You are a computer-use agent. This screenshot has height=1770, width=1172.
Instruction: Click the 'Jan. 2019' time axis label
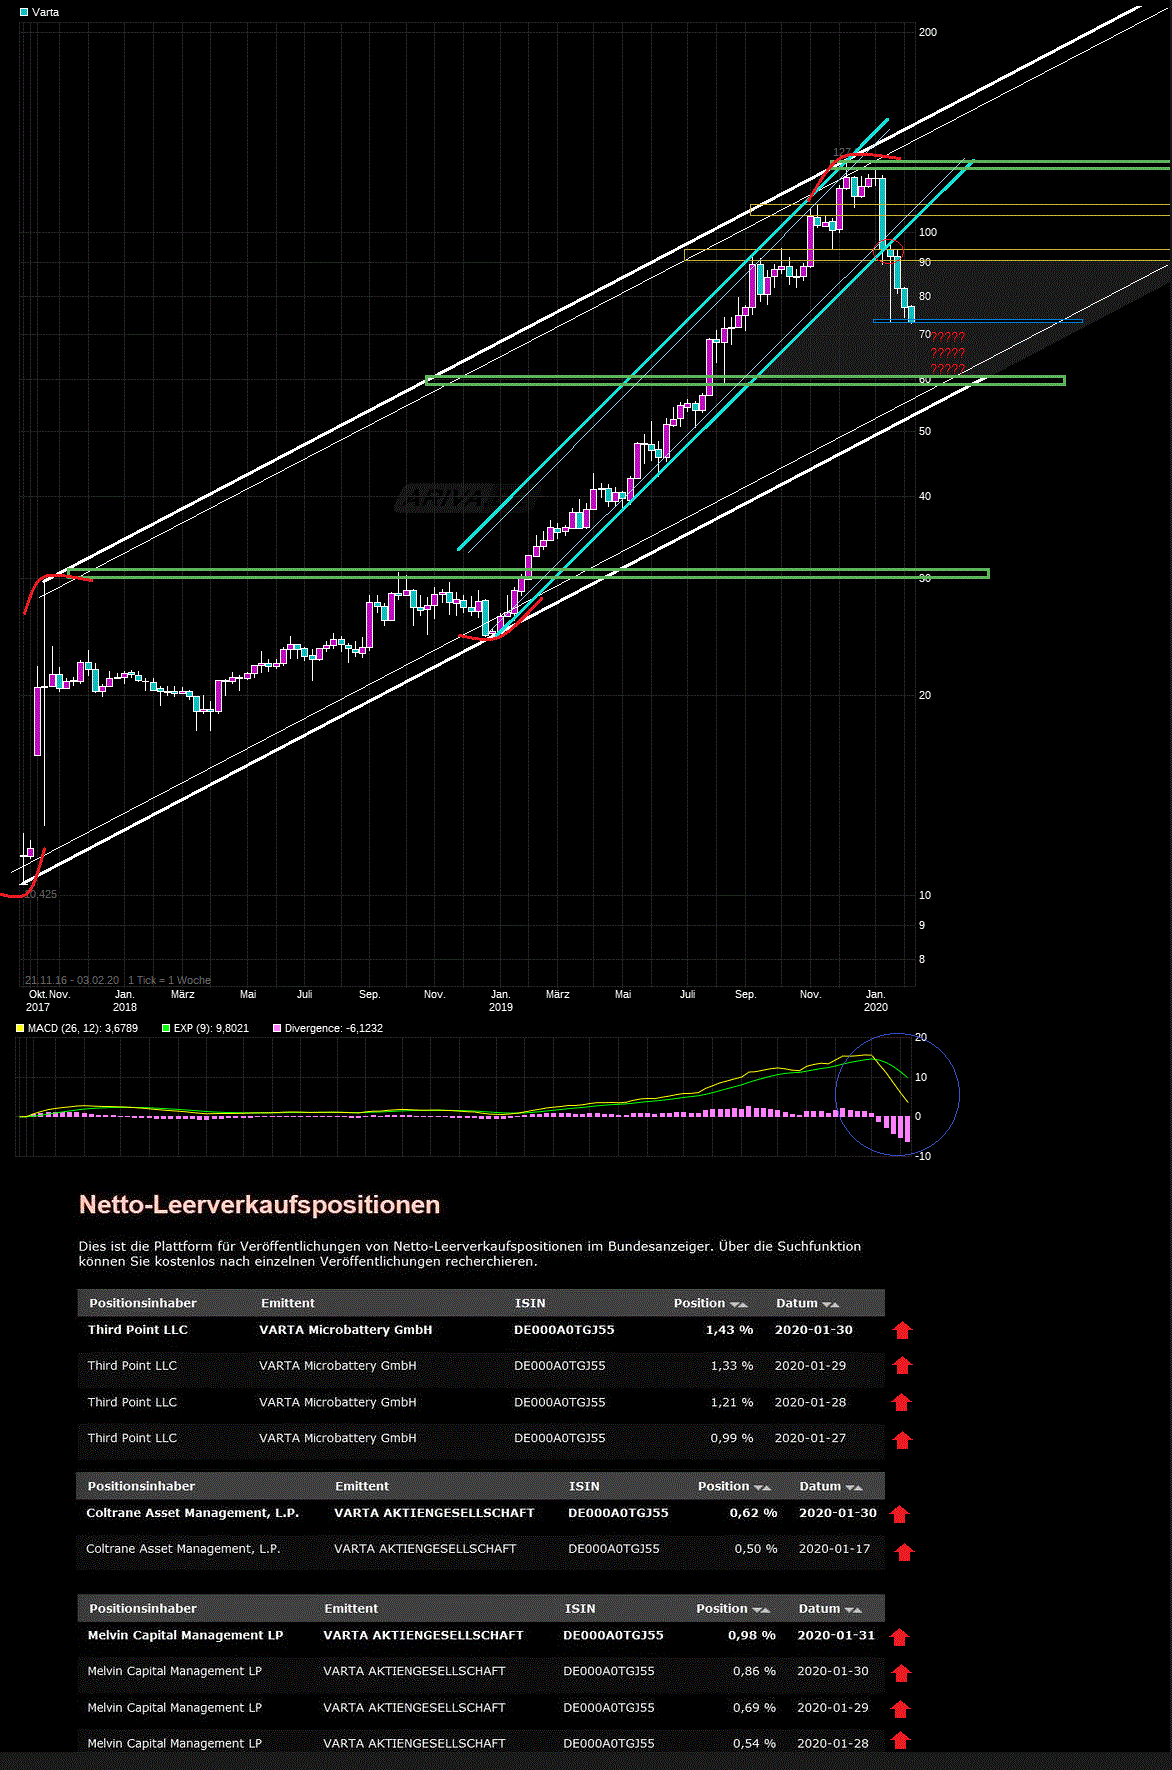pyautogui.click(x=501, y=1001)
